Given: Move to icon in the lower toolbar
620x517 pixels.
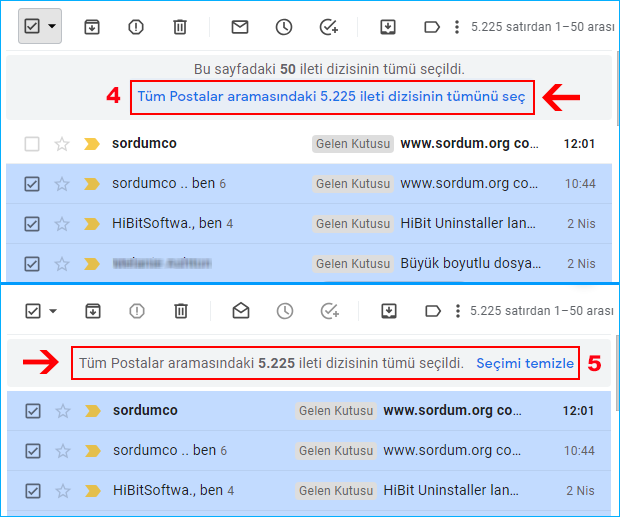Looking at the screenshot, I should click(389, 311).
